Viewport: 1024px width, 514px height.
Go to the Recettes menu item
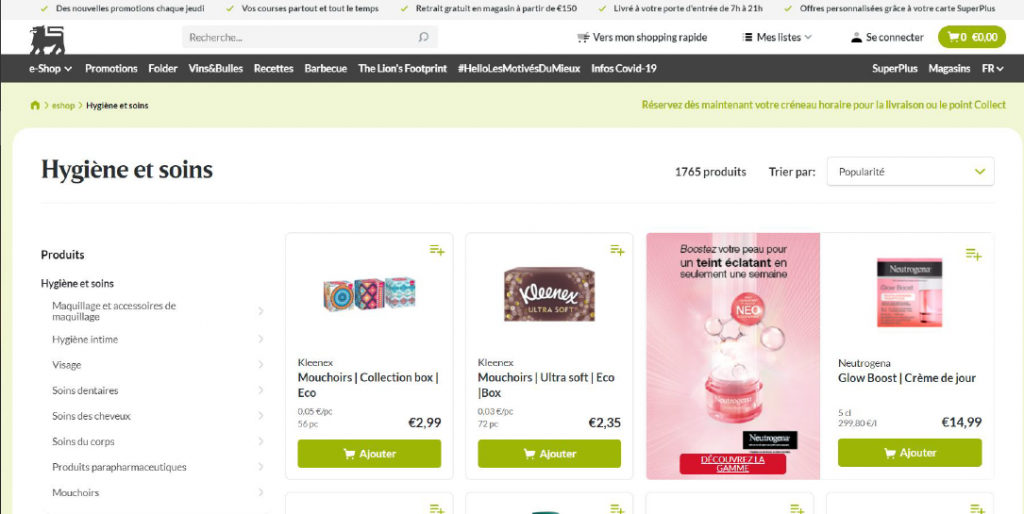coord(274,69)
